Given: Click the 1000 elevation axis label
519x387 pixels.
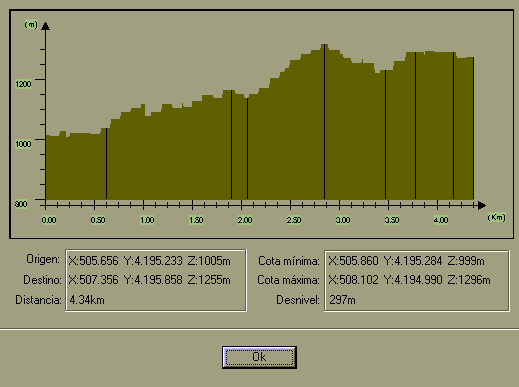Looking at the screenshot, I should (23, 144).
